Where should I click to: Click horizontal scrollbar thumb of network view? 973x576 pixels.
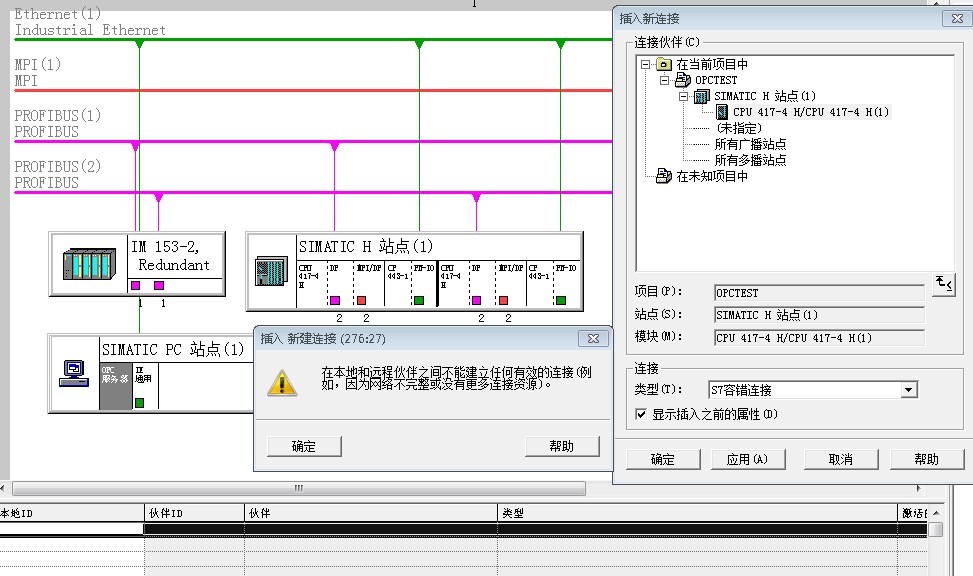tap(298, 488)
